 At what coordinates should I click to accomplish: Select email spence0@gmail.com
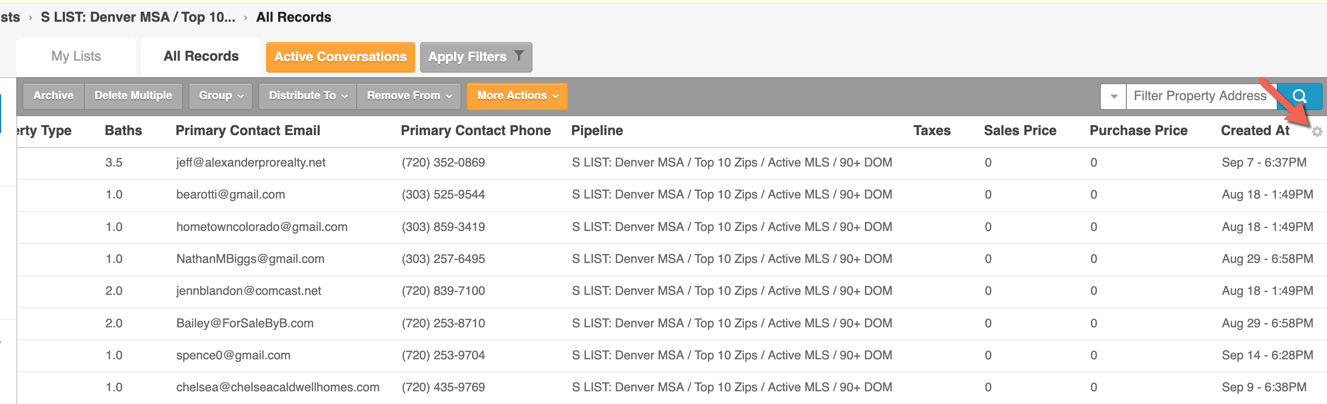pyautogui.click(x=233, y=355)
